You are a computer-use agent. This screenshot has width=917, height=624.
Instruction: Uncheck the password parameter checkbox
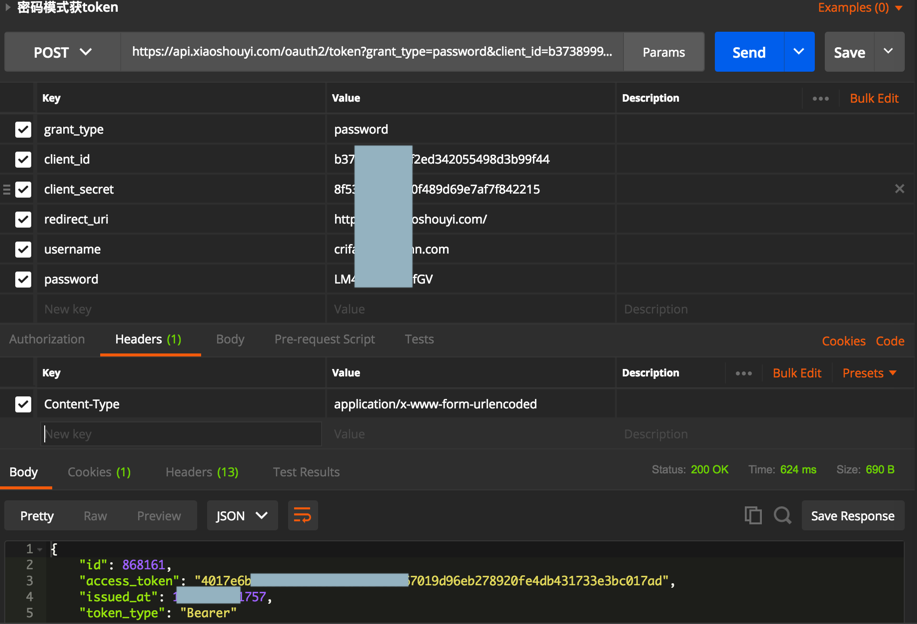coord(23,279)
